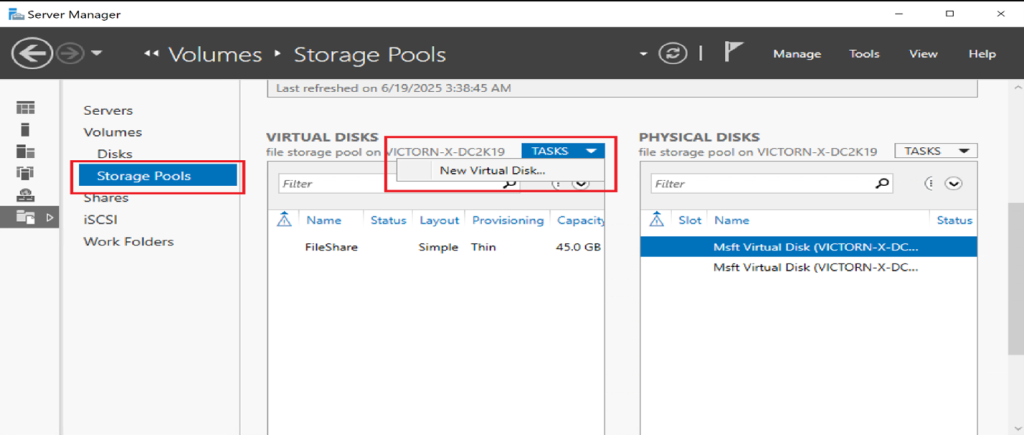Click the Refresh icon in the header
Image resolution: width=1024 pixels, height=435 pixels.
tap(673, 54)
